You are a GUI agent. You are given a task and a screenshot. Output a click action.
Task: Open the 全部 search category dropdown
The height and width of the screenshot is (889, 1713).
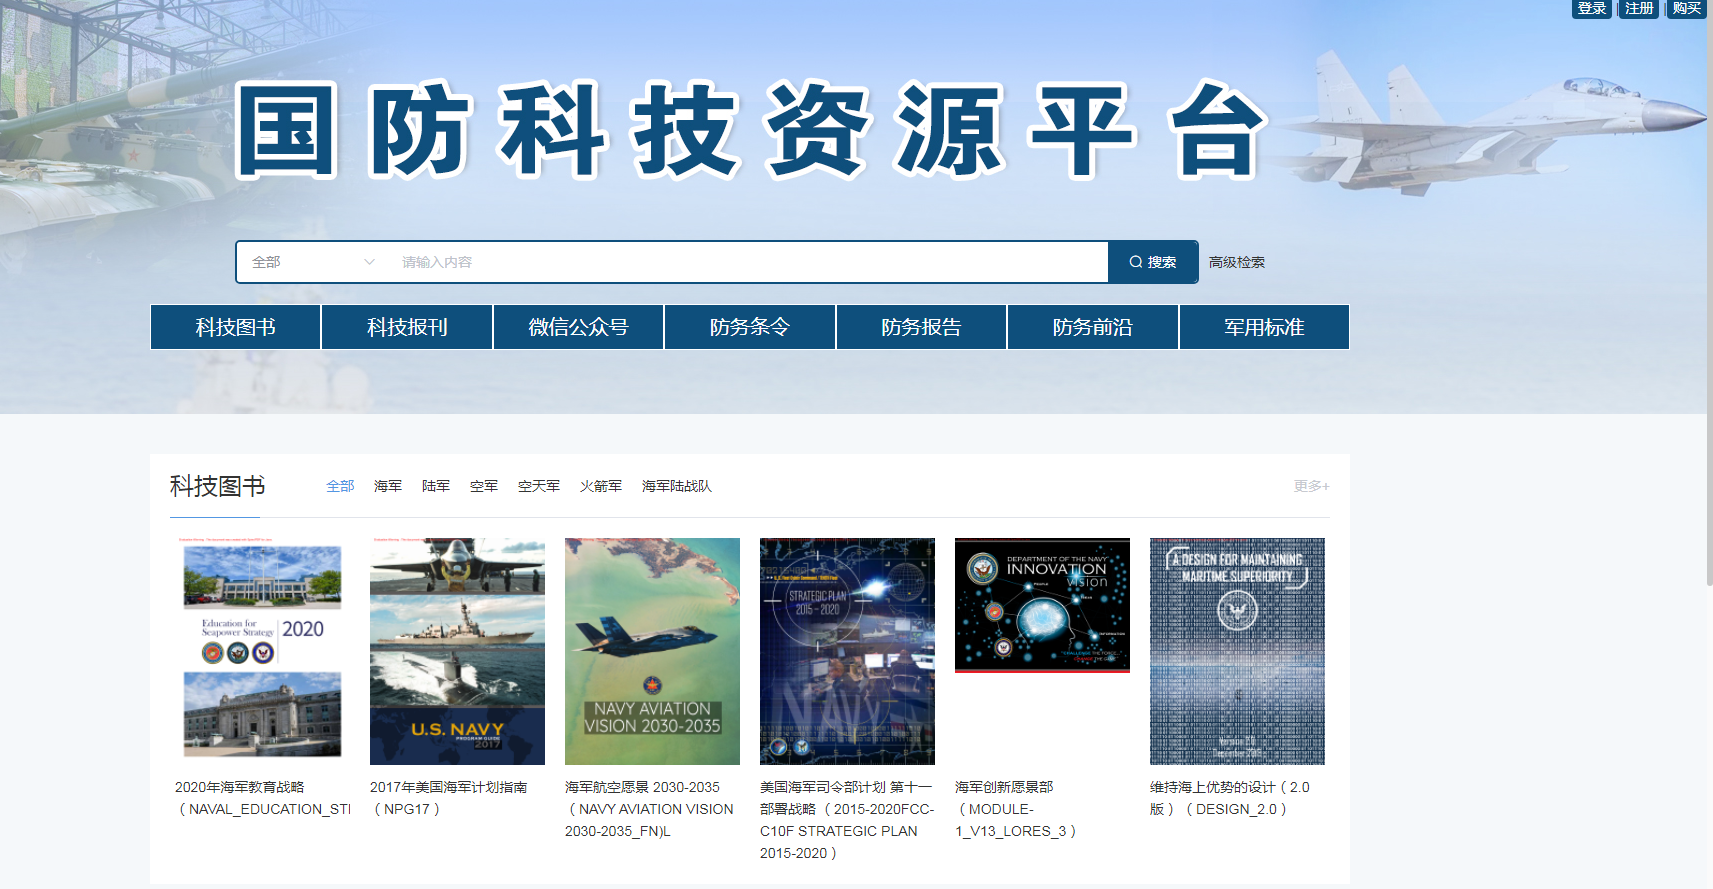[x=313, y=262]
